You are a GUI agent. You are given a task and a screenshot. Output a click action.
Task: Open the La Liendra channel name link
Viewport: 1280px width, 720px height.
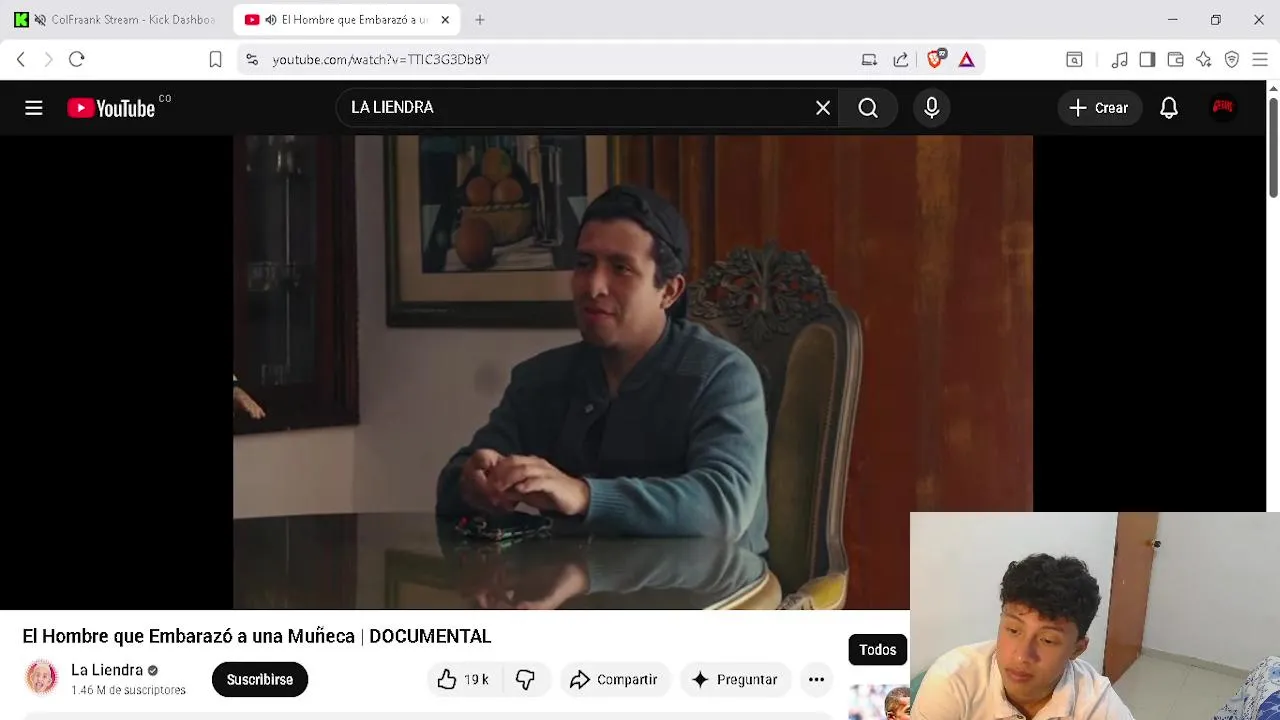click(107, 670)
